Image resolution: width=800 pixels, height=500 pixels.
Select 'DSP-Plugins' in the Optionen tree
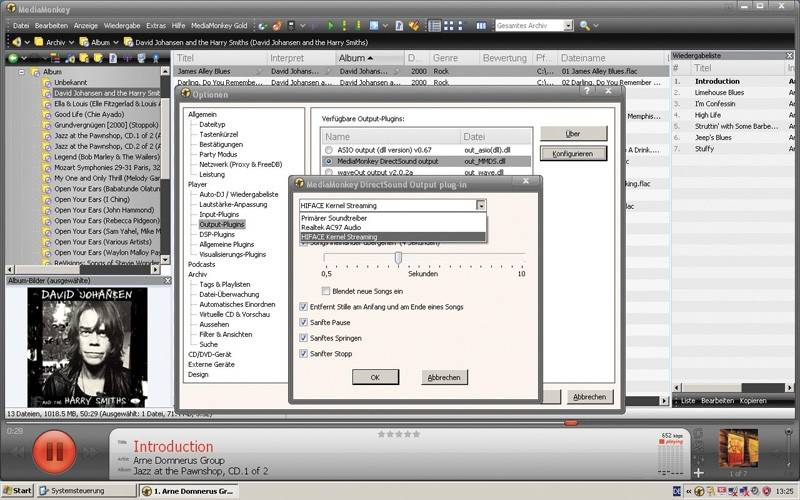[217, 234]
